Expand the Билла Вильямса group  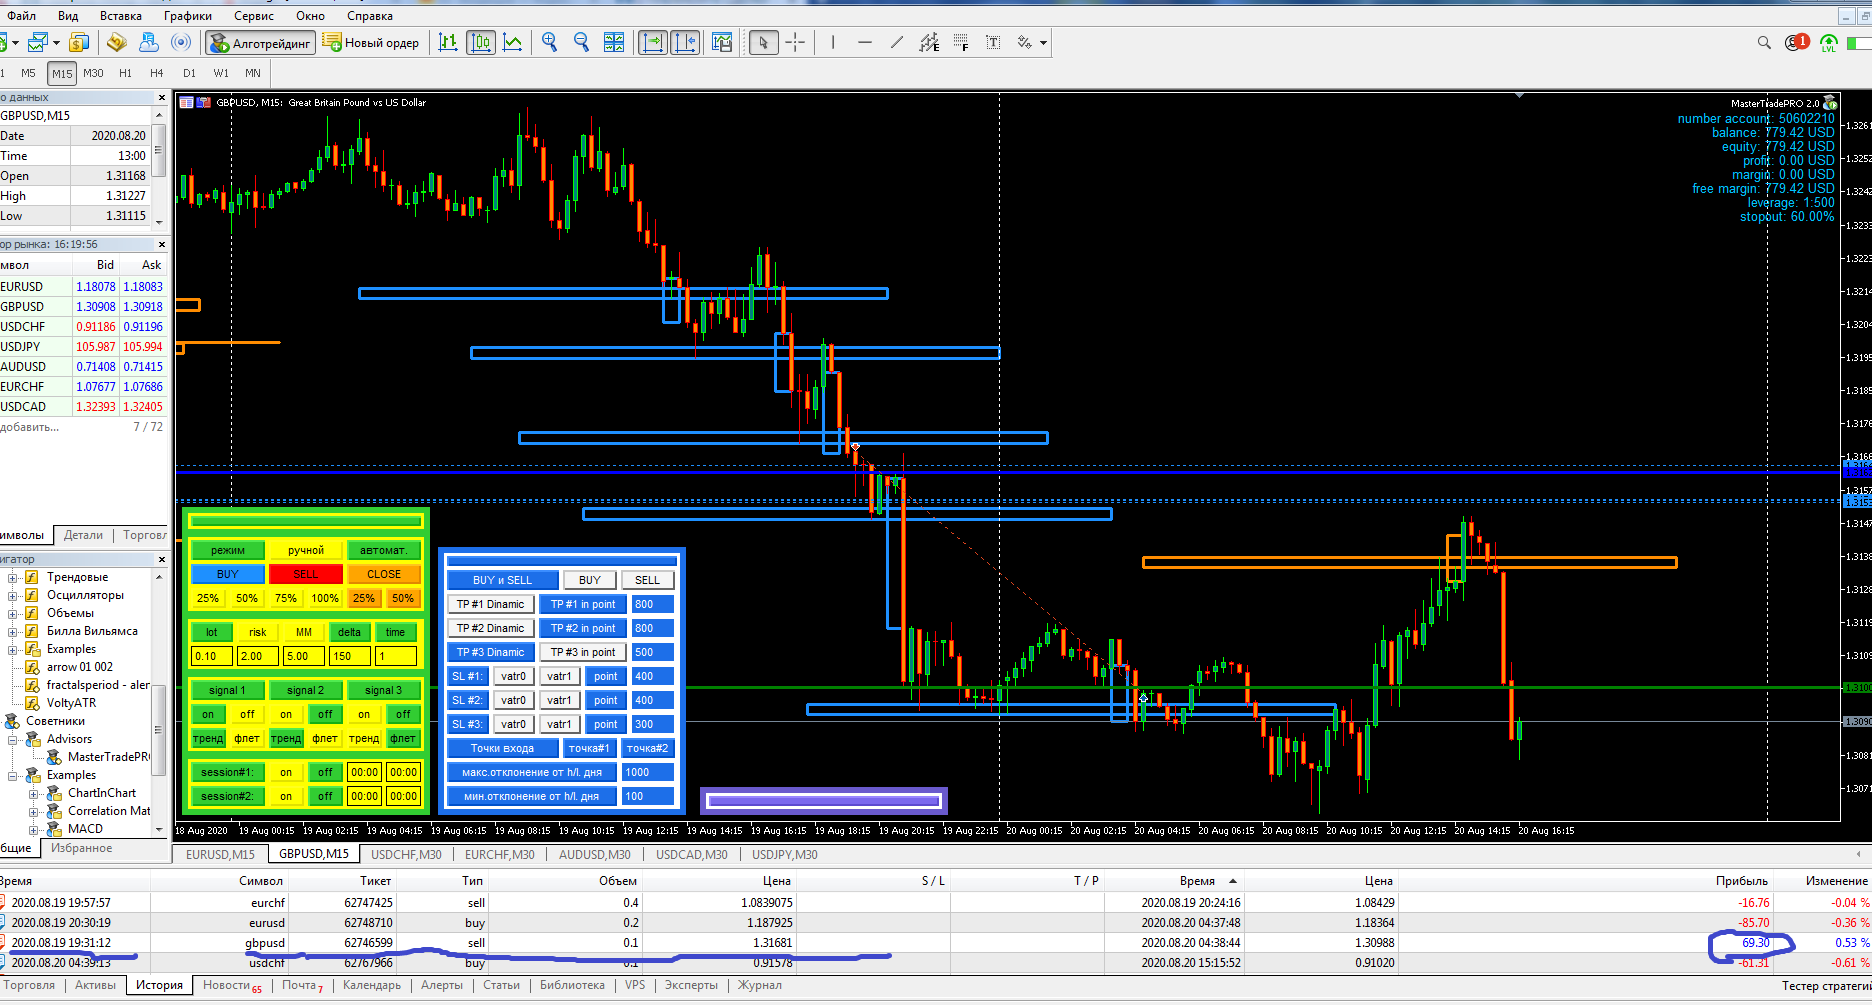click(13, 631)
